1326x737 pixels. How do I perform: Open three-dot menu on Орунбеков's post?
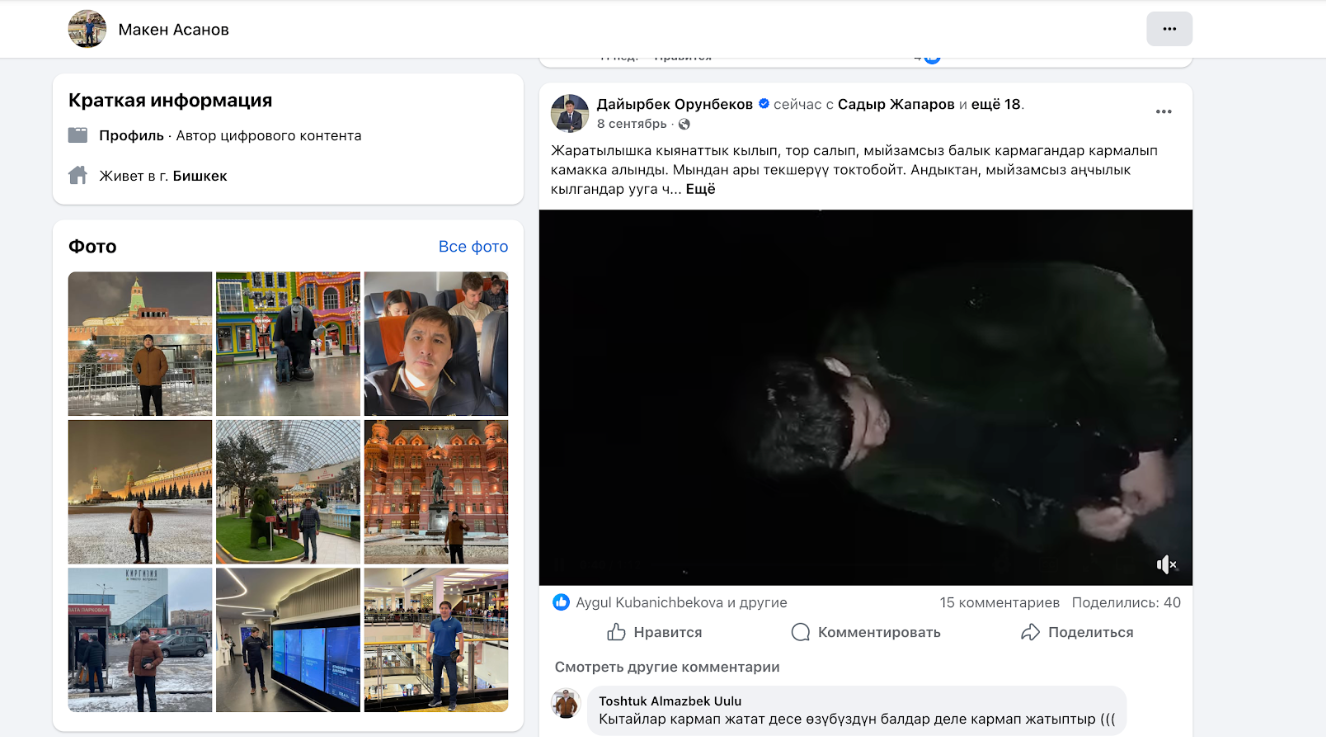pyautogui.click(x=1163, y=112)
